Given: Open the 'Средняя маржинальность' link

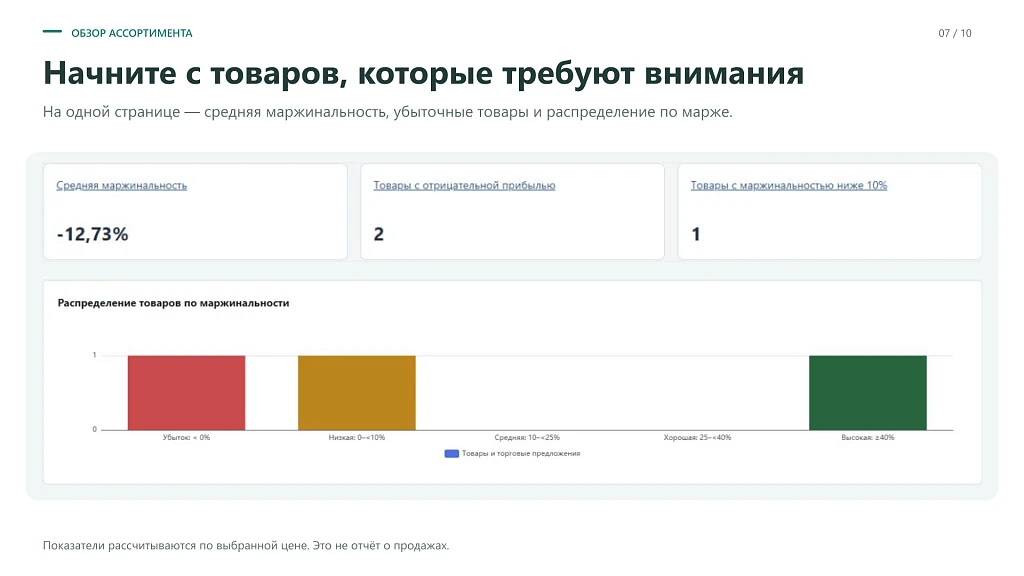Looking at the screenshot, I should (121, 185).
